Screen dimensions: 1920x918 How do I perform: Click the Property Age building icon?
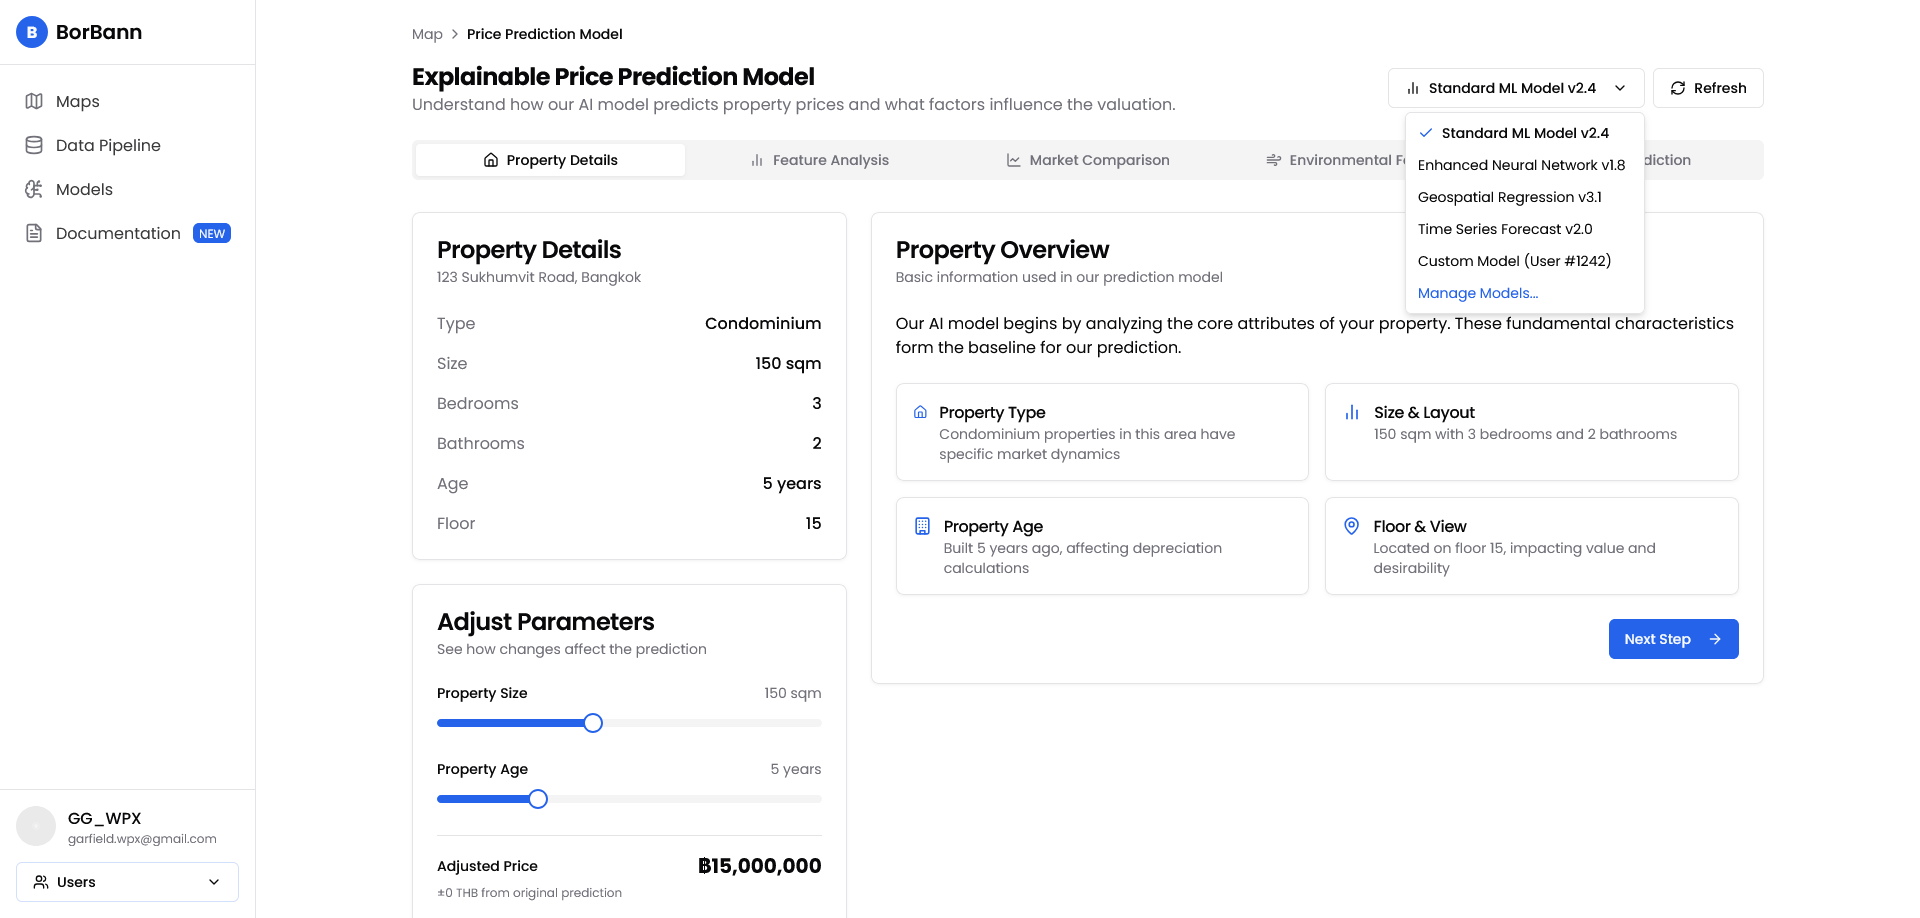click(x=922, y=526)
